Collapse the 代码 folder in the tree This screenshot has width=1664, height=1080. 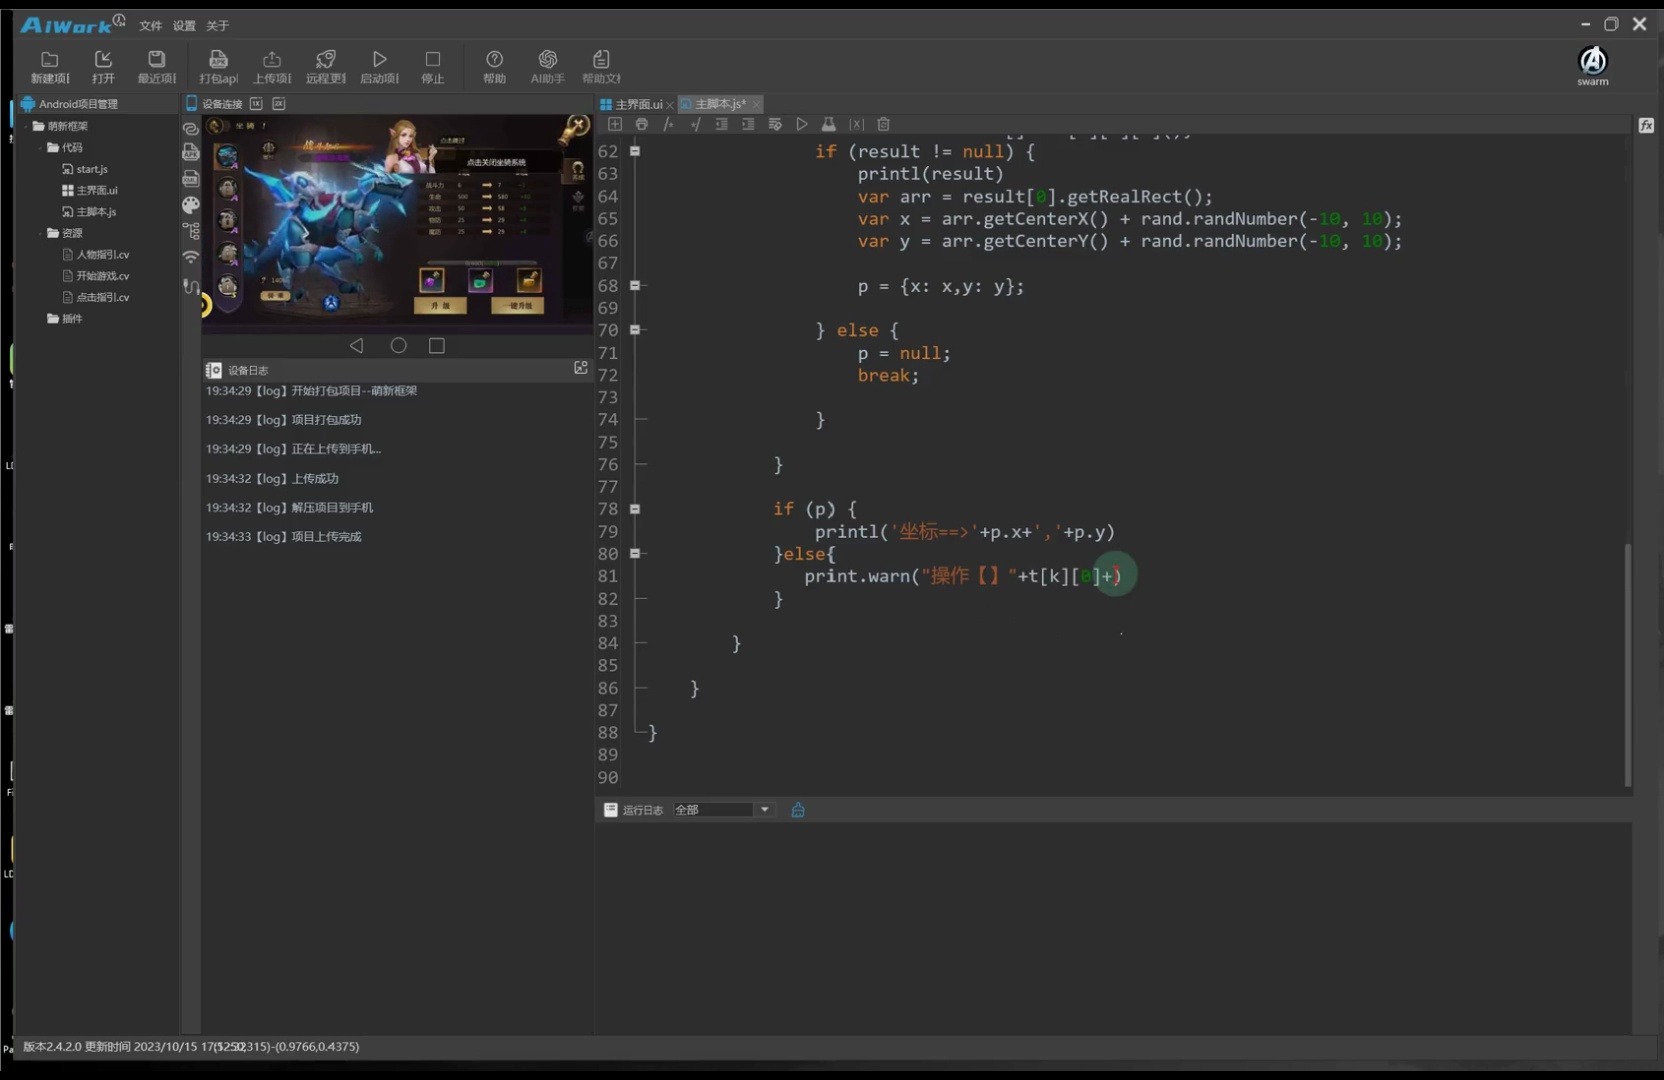click(x=41, y=147)
